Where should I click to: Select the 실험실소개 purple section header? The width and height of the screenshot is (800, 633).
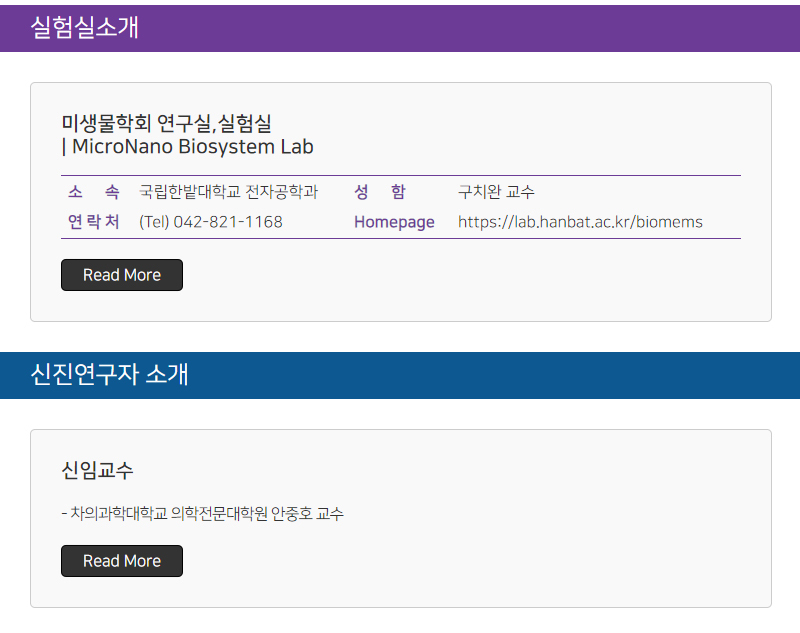(x=400, y=29)
